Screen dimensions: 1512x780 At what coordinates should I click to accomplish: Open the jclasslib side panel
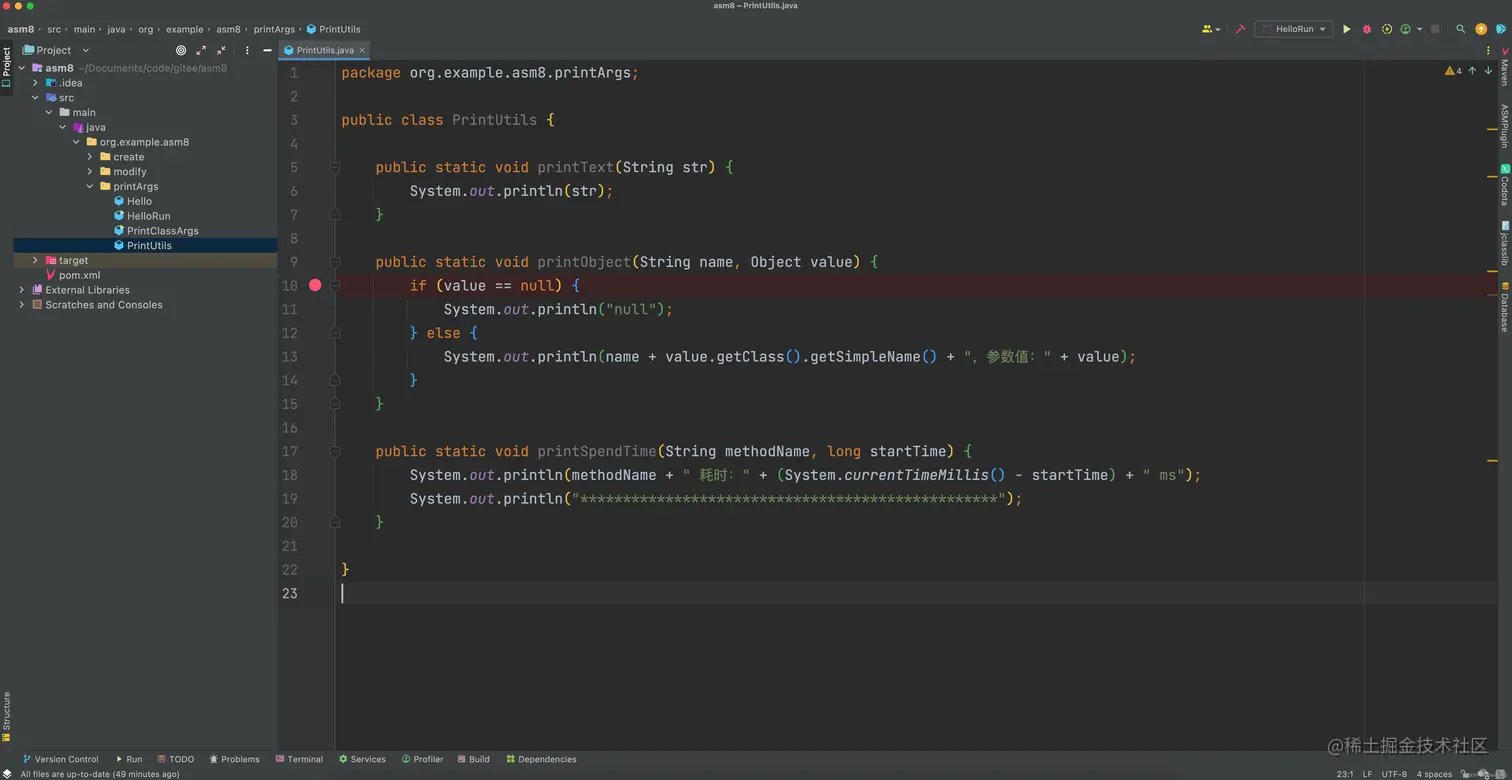tap(1504, 243)
